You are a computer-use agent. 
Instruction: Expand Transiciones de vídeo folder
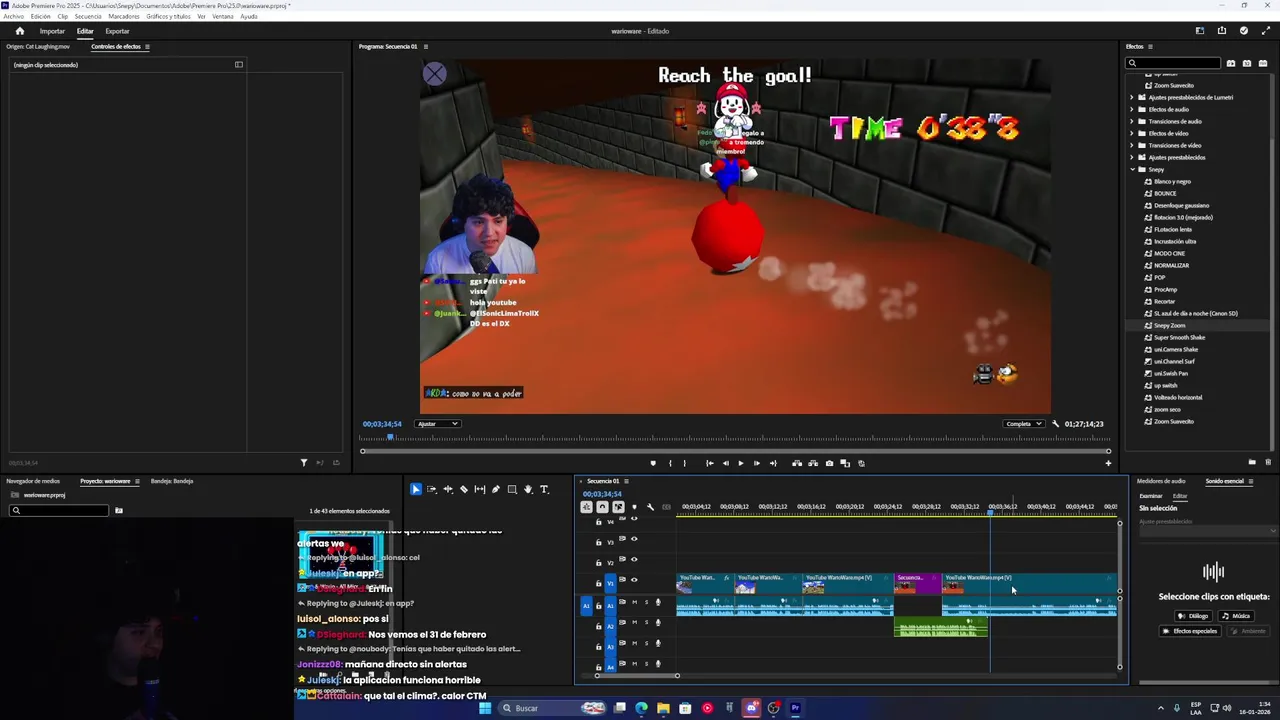1132,146
